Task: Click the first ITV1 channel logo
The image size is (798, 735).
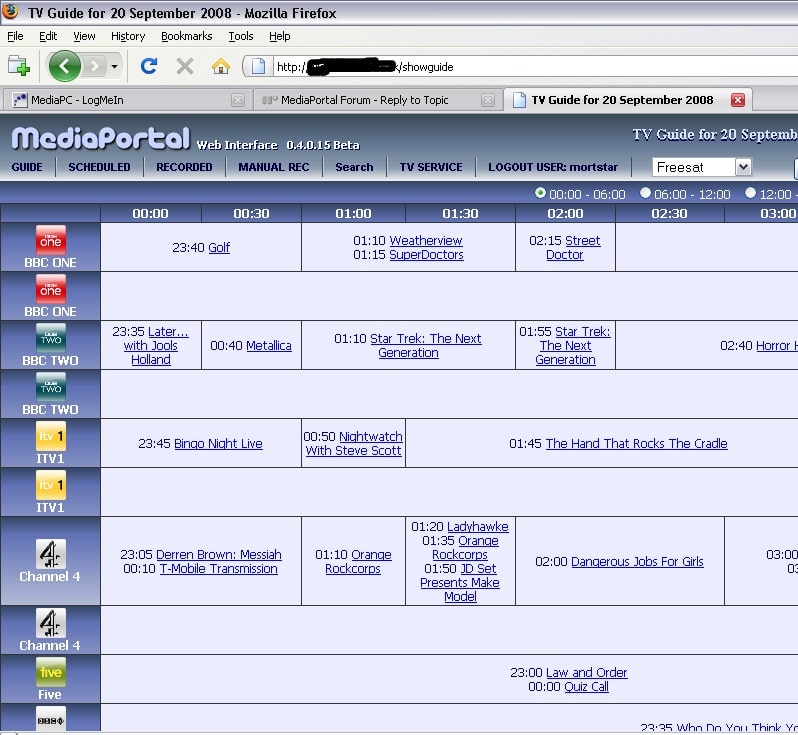Action: [x=50, y=436]
